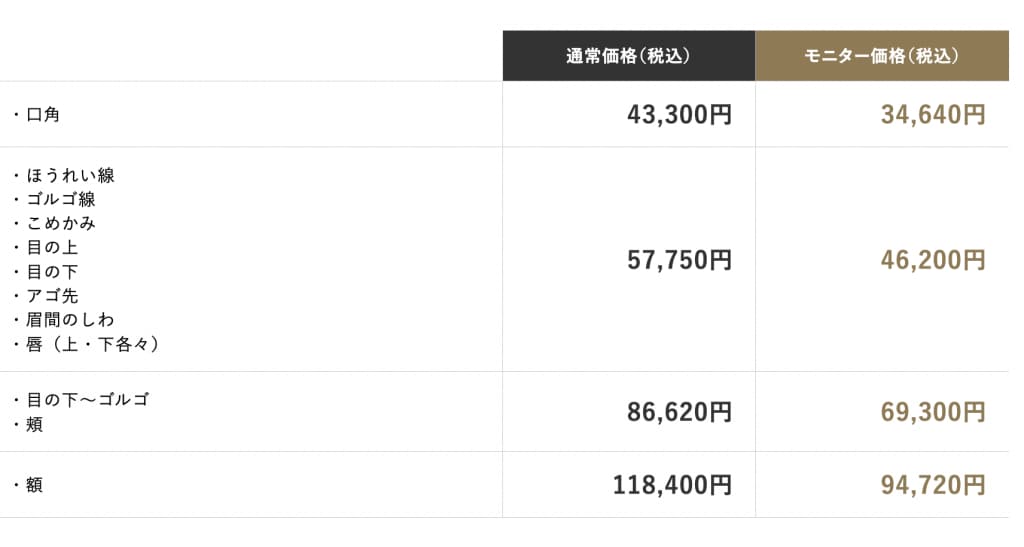Click the 34,640円 monitor price
The width and height of the screenshot is (1024, 547).
pos(933,115)
